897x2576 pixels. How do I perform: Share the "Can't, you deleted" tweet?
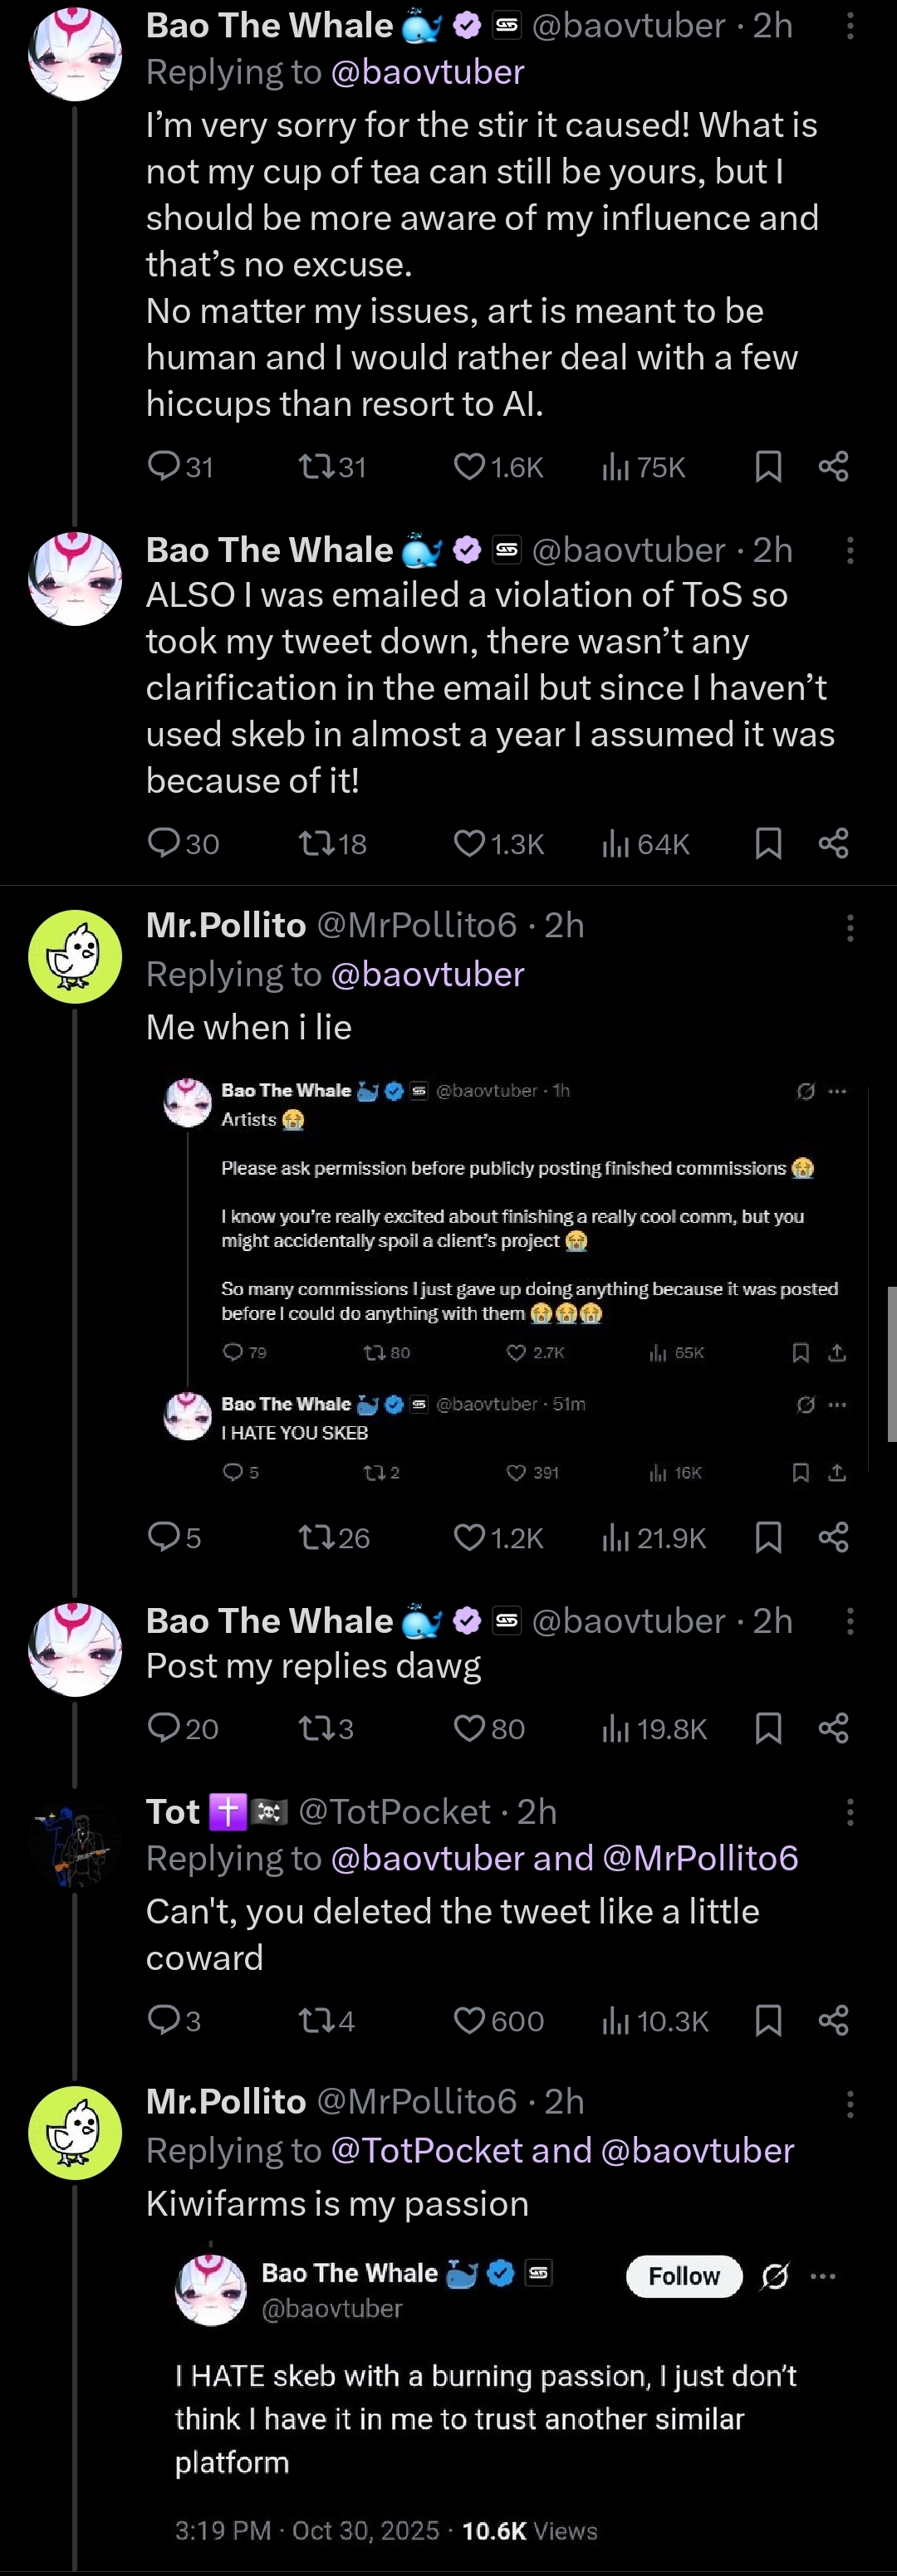tap(833, 2021)
